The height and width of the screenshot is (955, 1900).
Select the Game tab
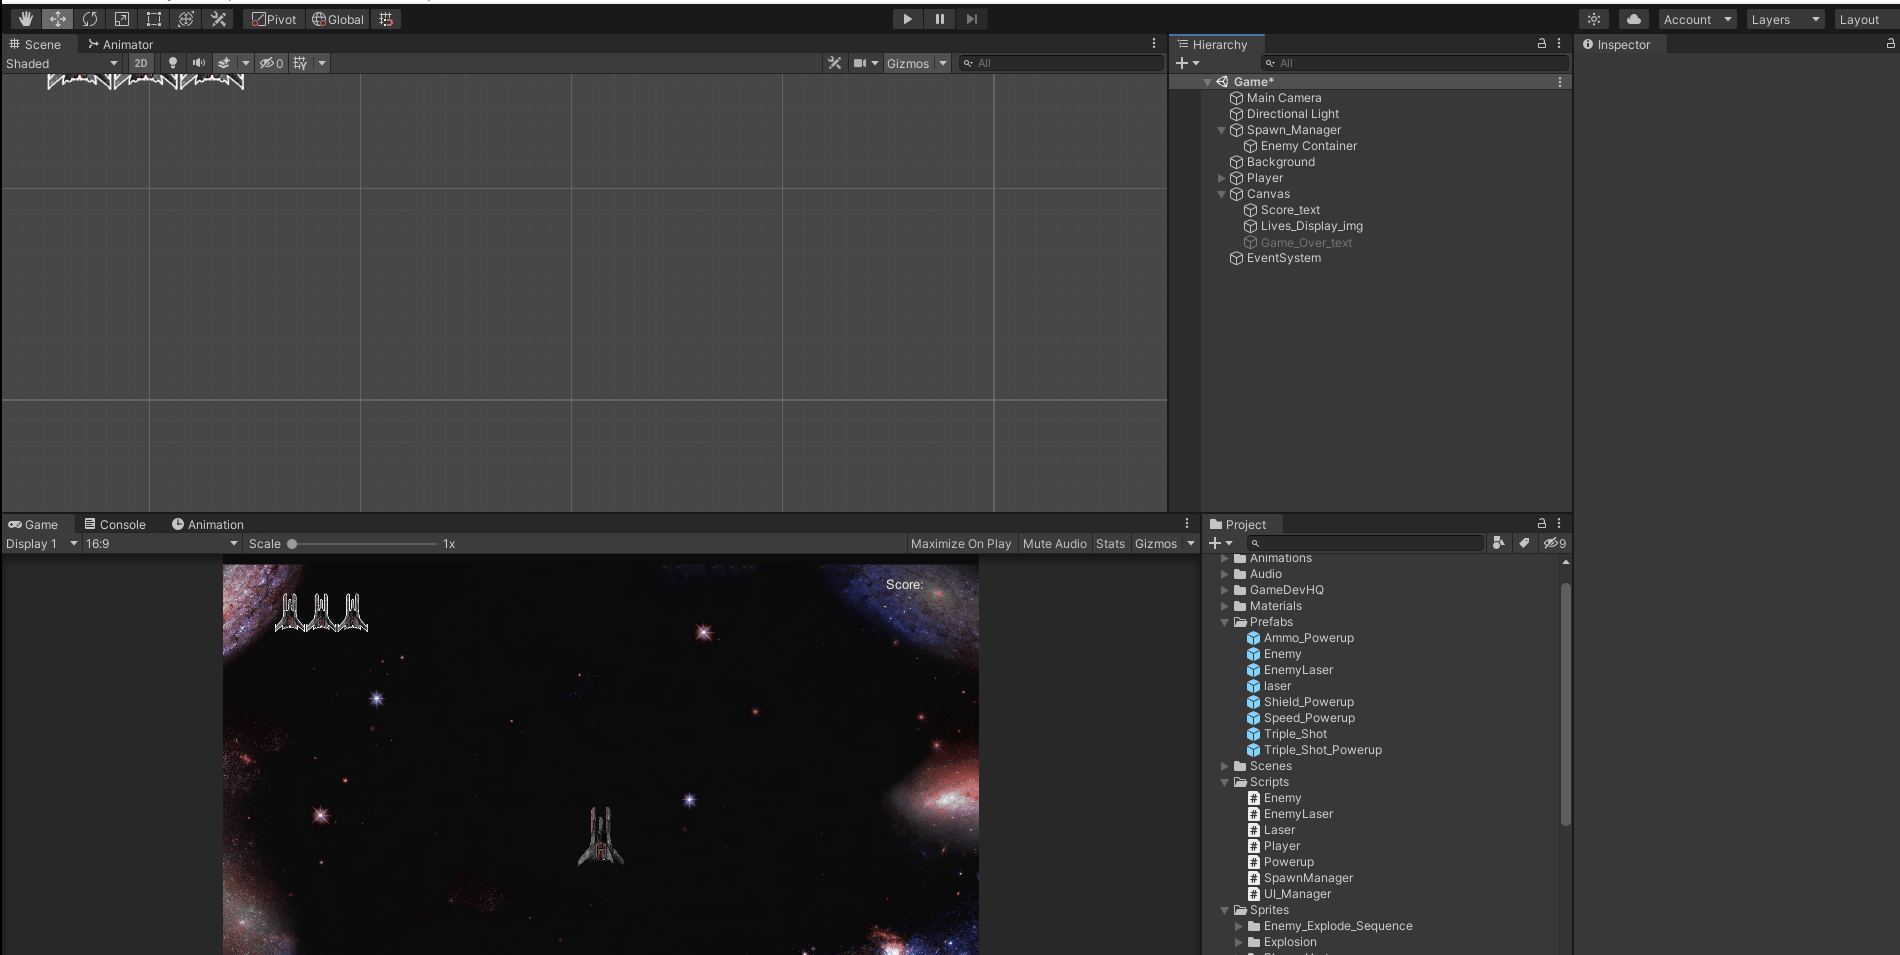[x=33, y=524]
